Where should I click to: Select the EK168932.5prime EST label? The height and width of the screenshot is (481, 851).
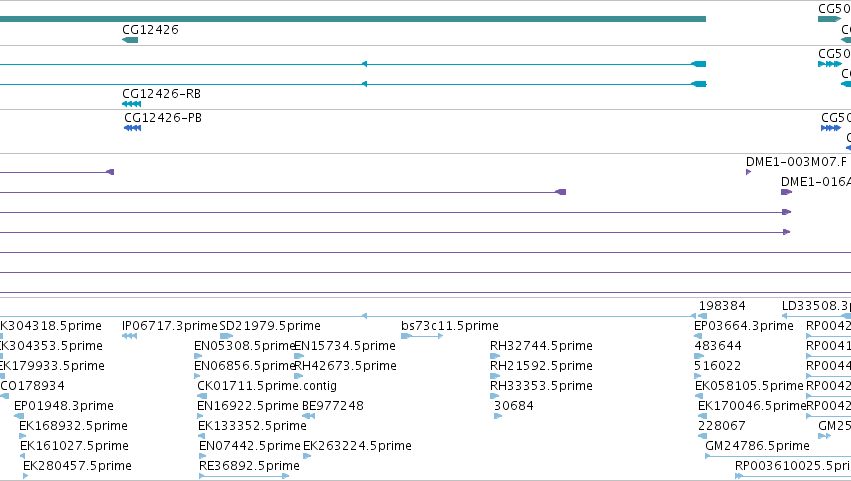pyautogui.click(x=73, y=426)
